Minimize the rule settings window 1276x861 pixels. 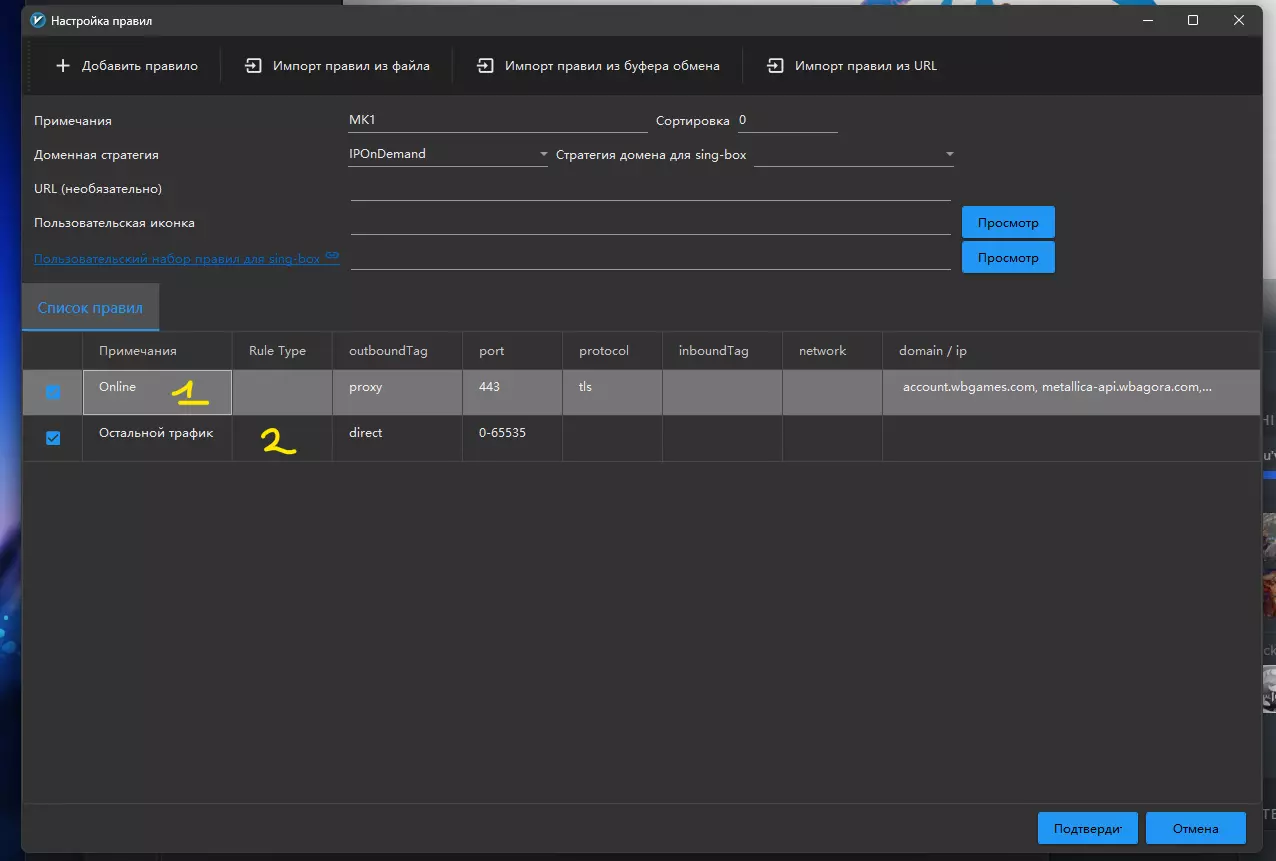(1146, 20)
